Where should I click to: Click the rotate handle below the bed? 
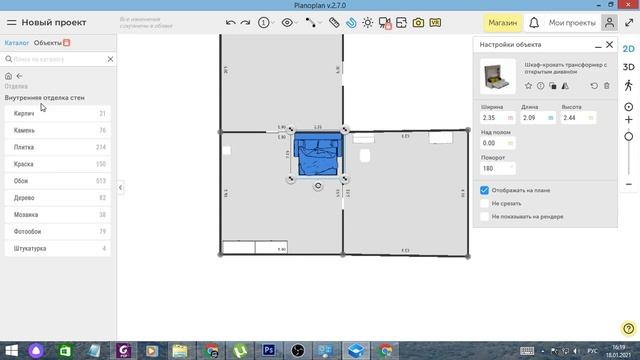[318, 186]
